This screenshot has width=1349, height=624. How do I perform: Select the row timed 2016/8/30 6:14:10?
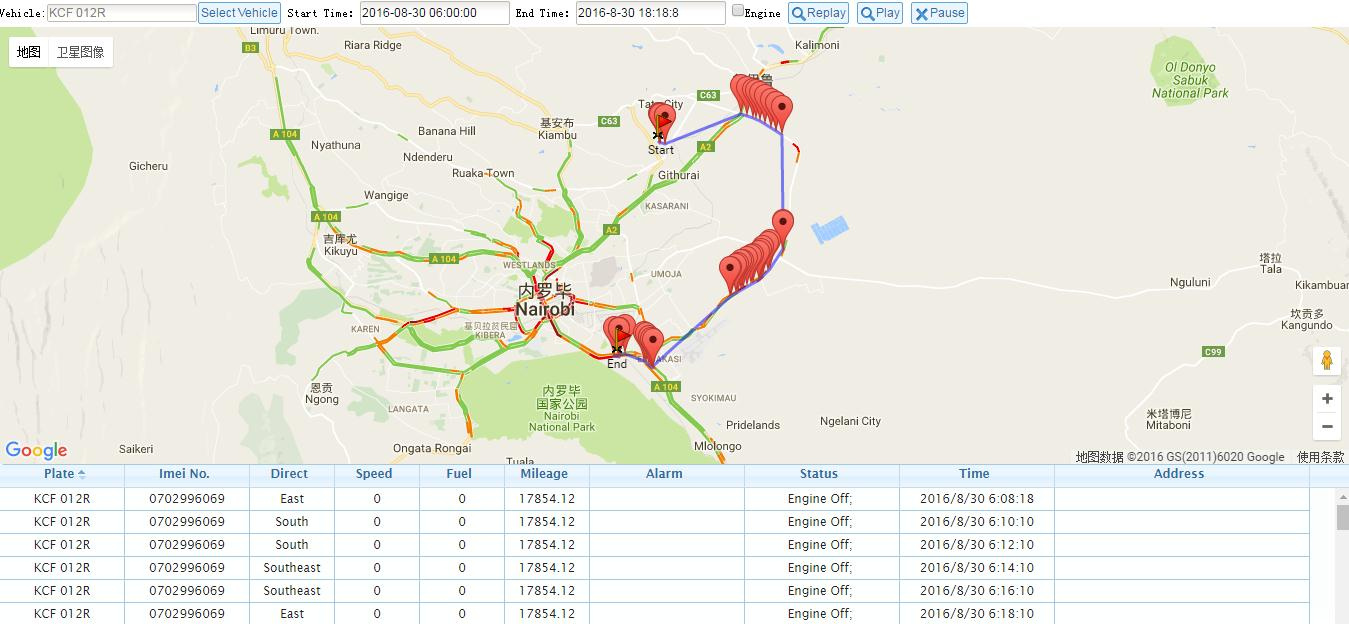(655, 568)
